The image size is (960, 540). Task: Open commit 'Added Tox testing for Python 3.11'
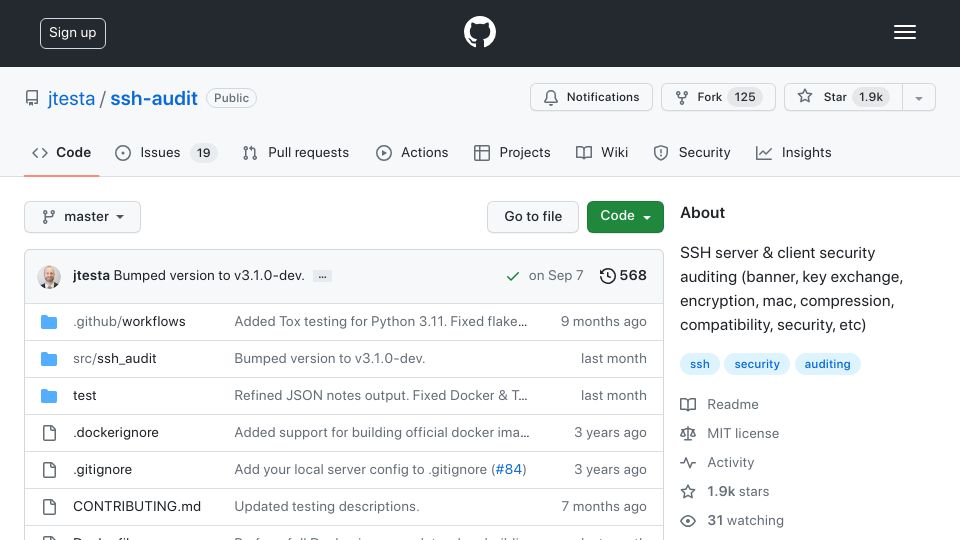coord(380,321)
